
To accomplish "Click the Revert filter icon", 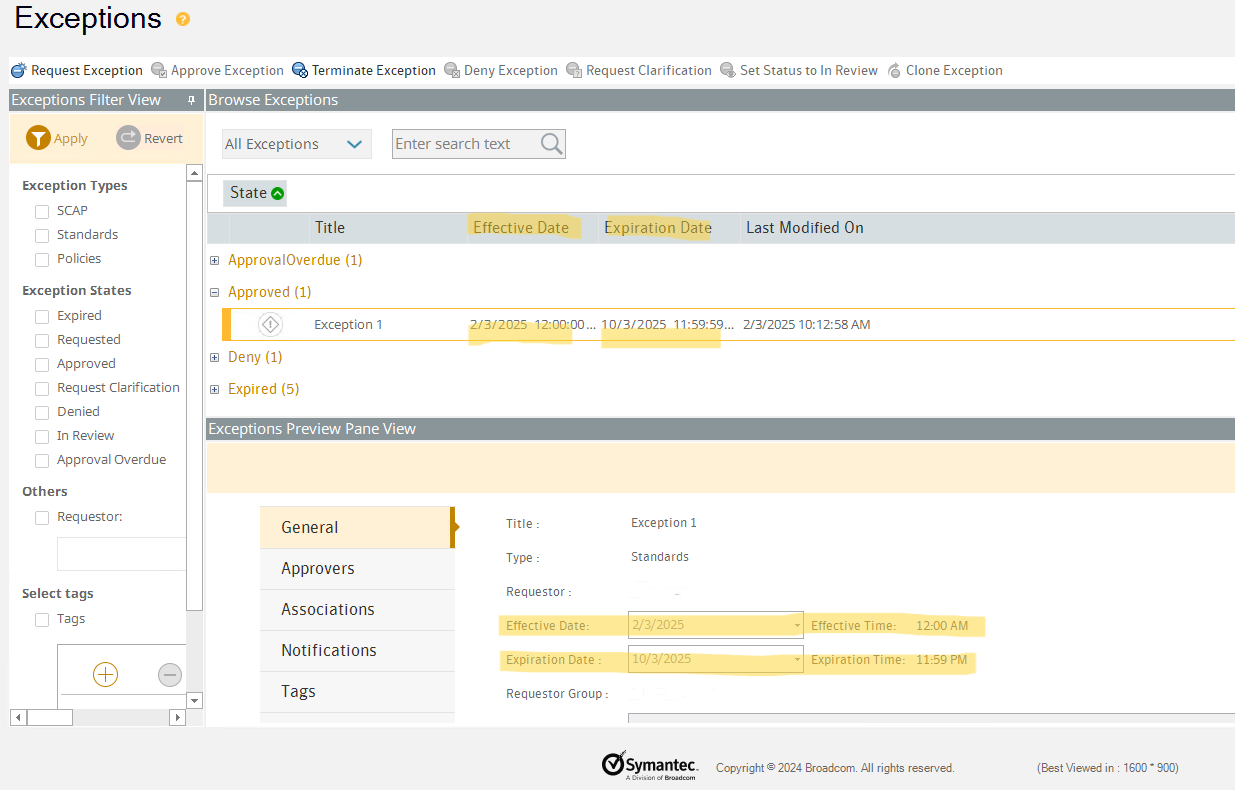I will (x=128, y=138).
